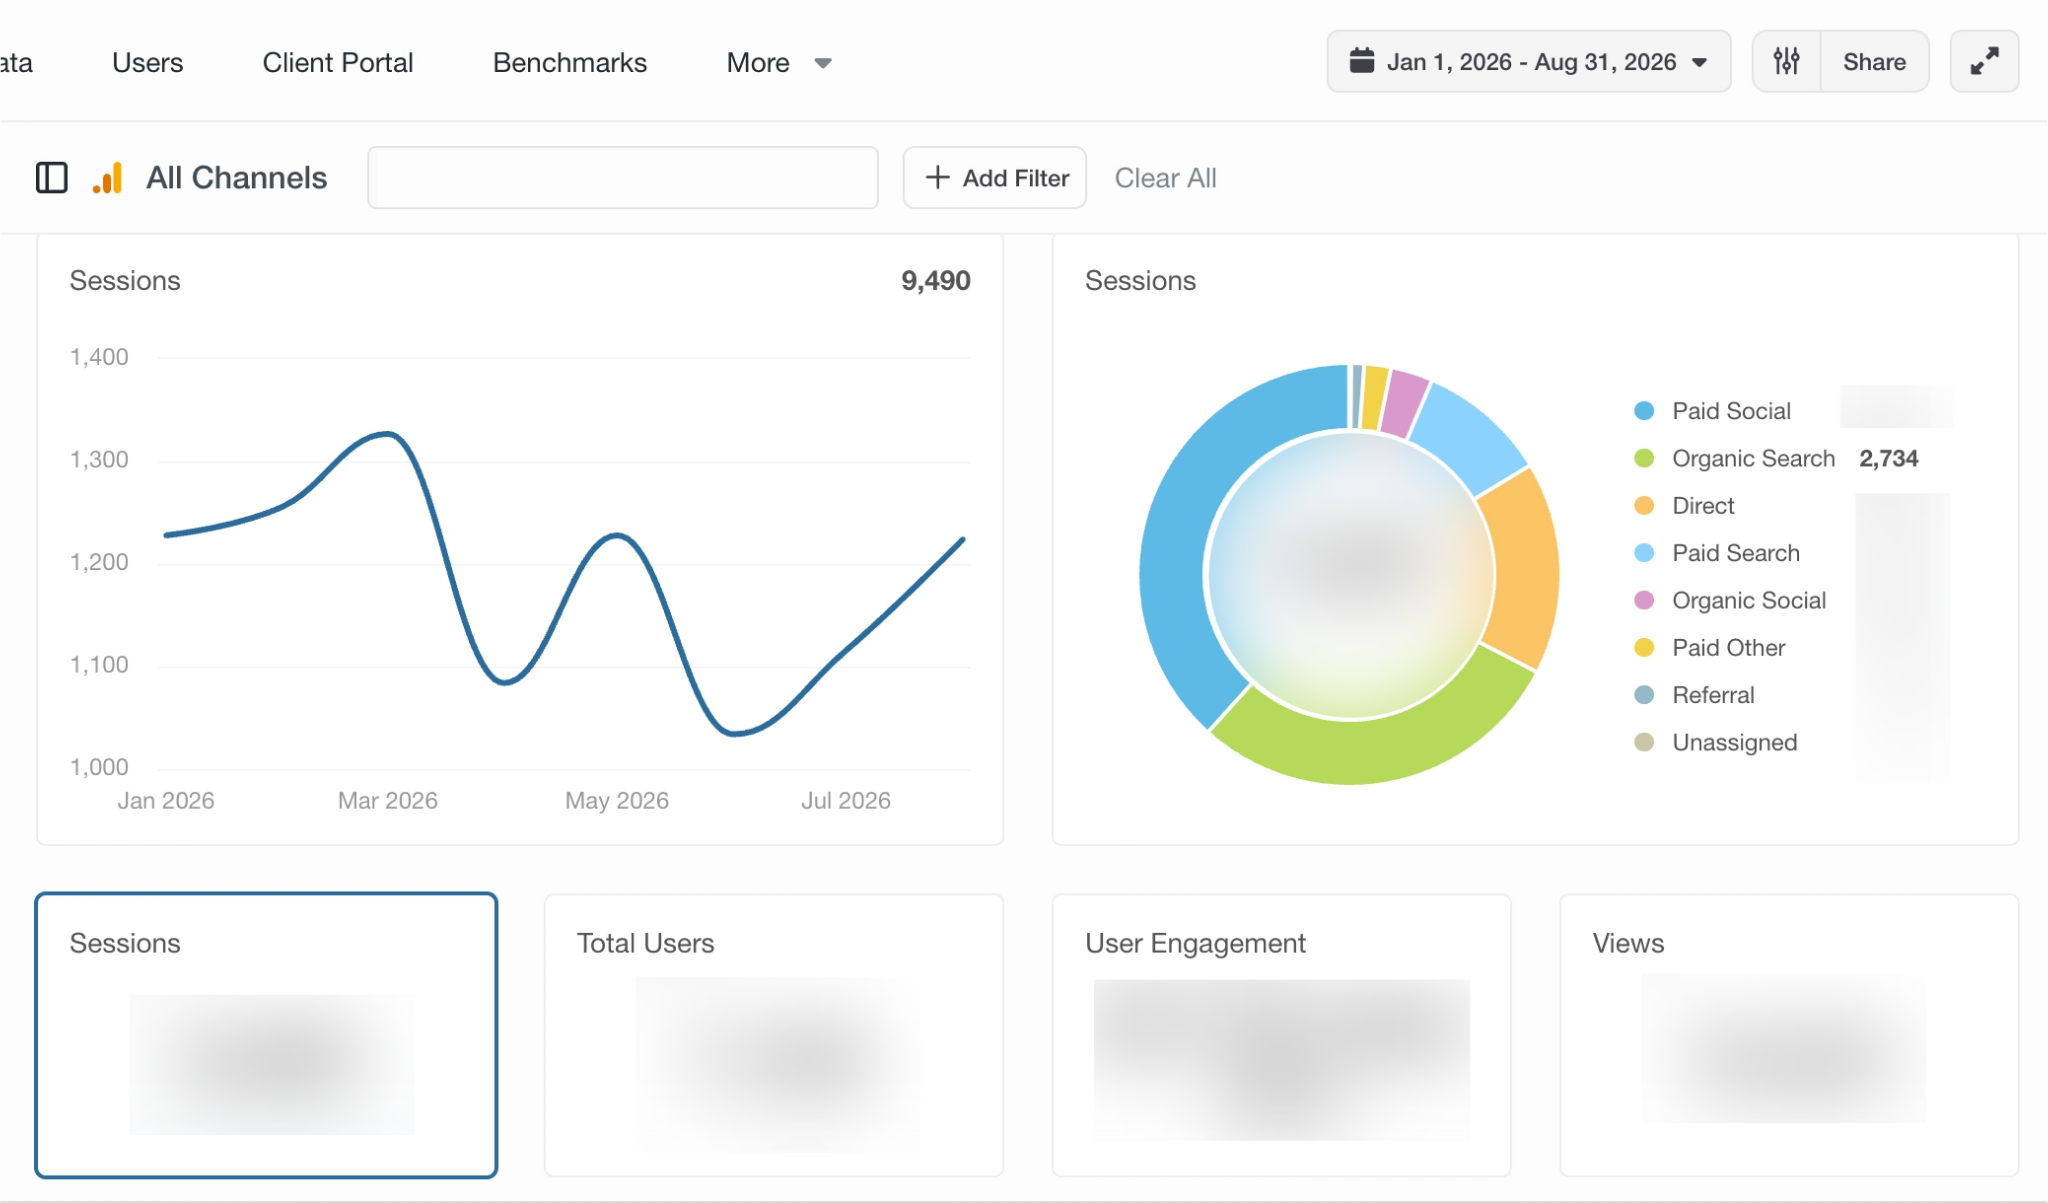Click the Mar 2026 axis label
Image resolution: width=2048 pixels, height=1203 pixels.
[388, 801]
